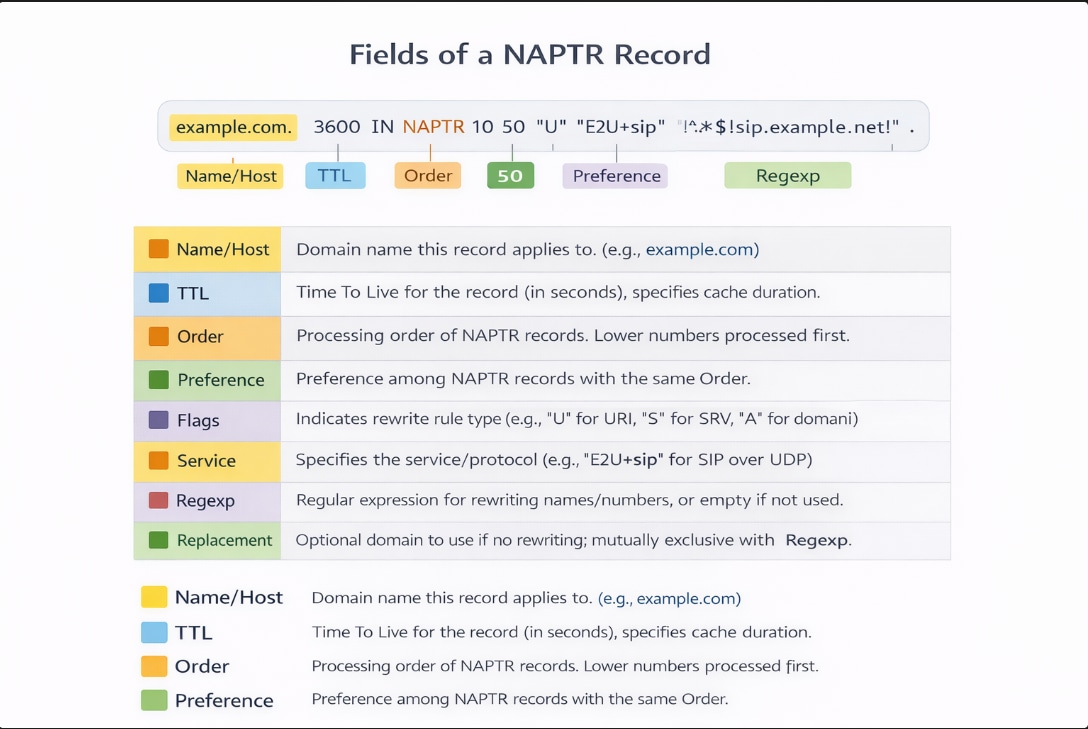
Task: Select the orange square icon in the Order table row
Action: pyautogui.click(x=158, y=337)
